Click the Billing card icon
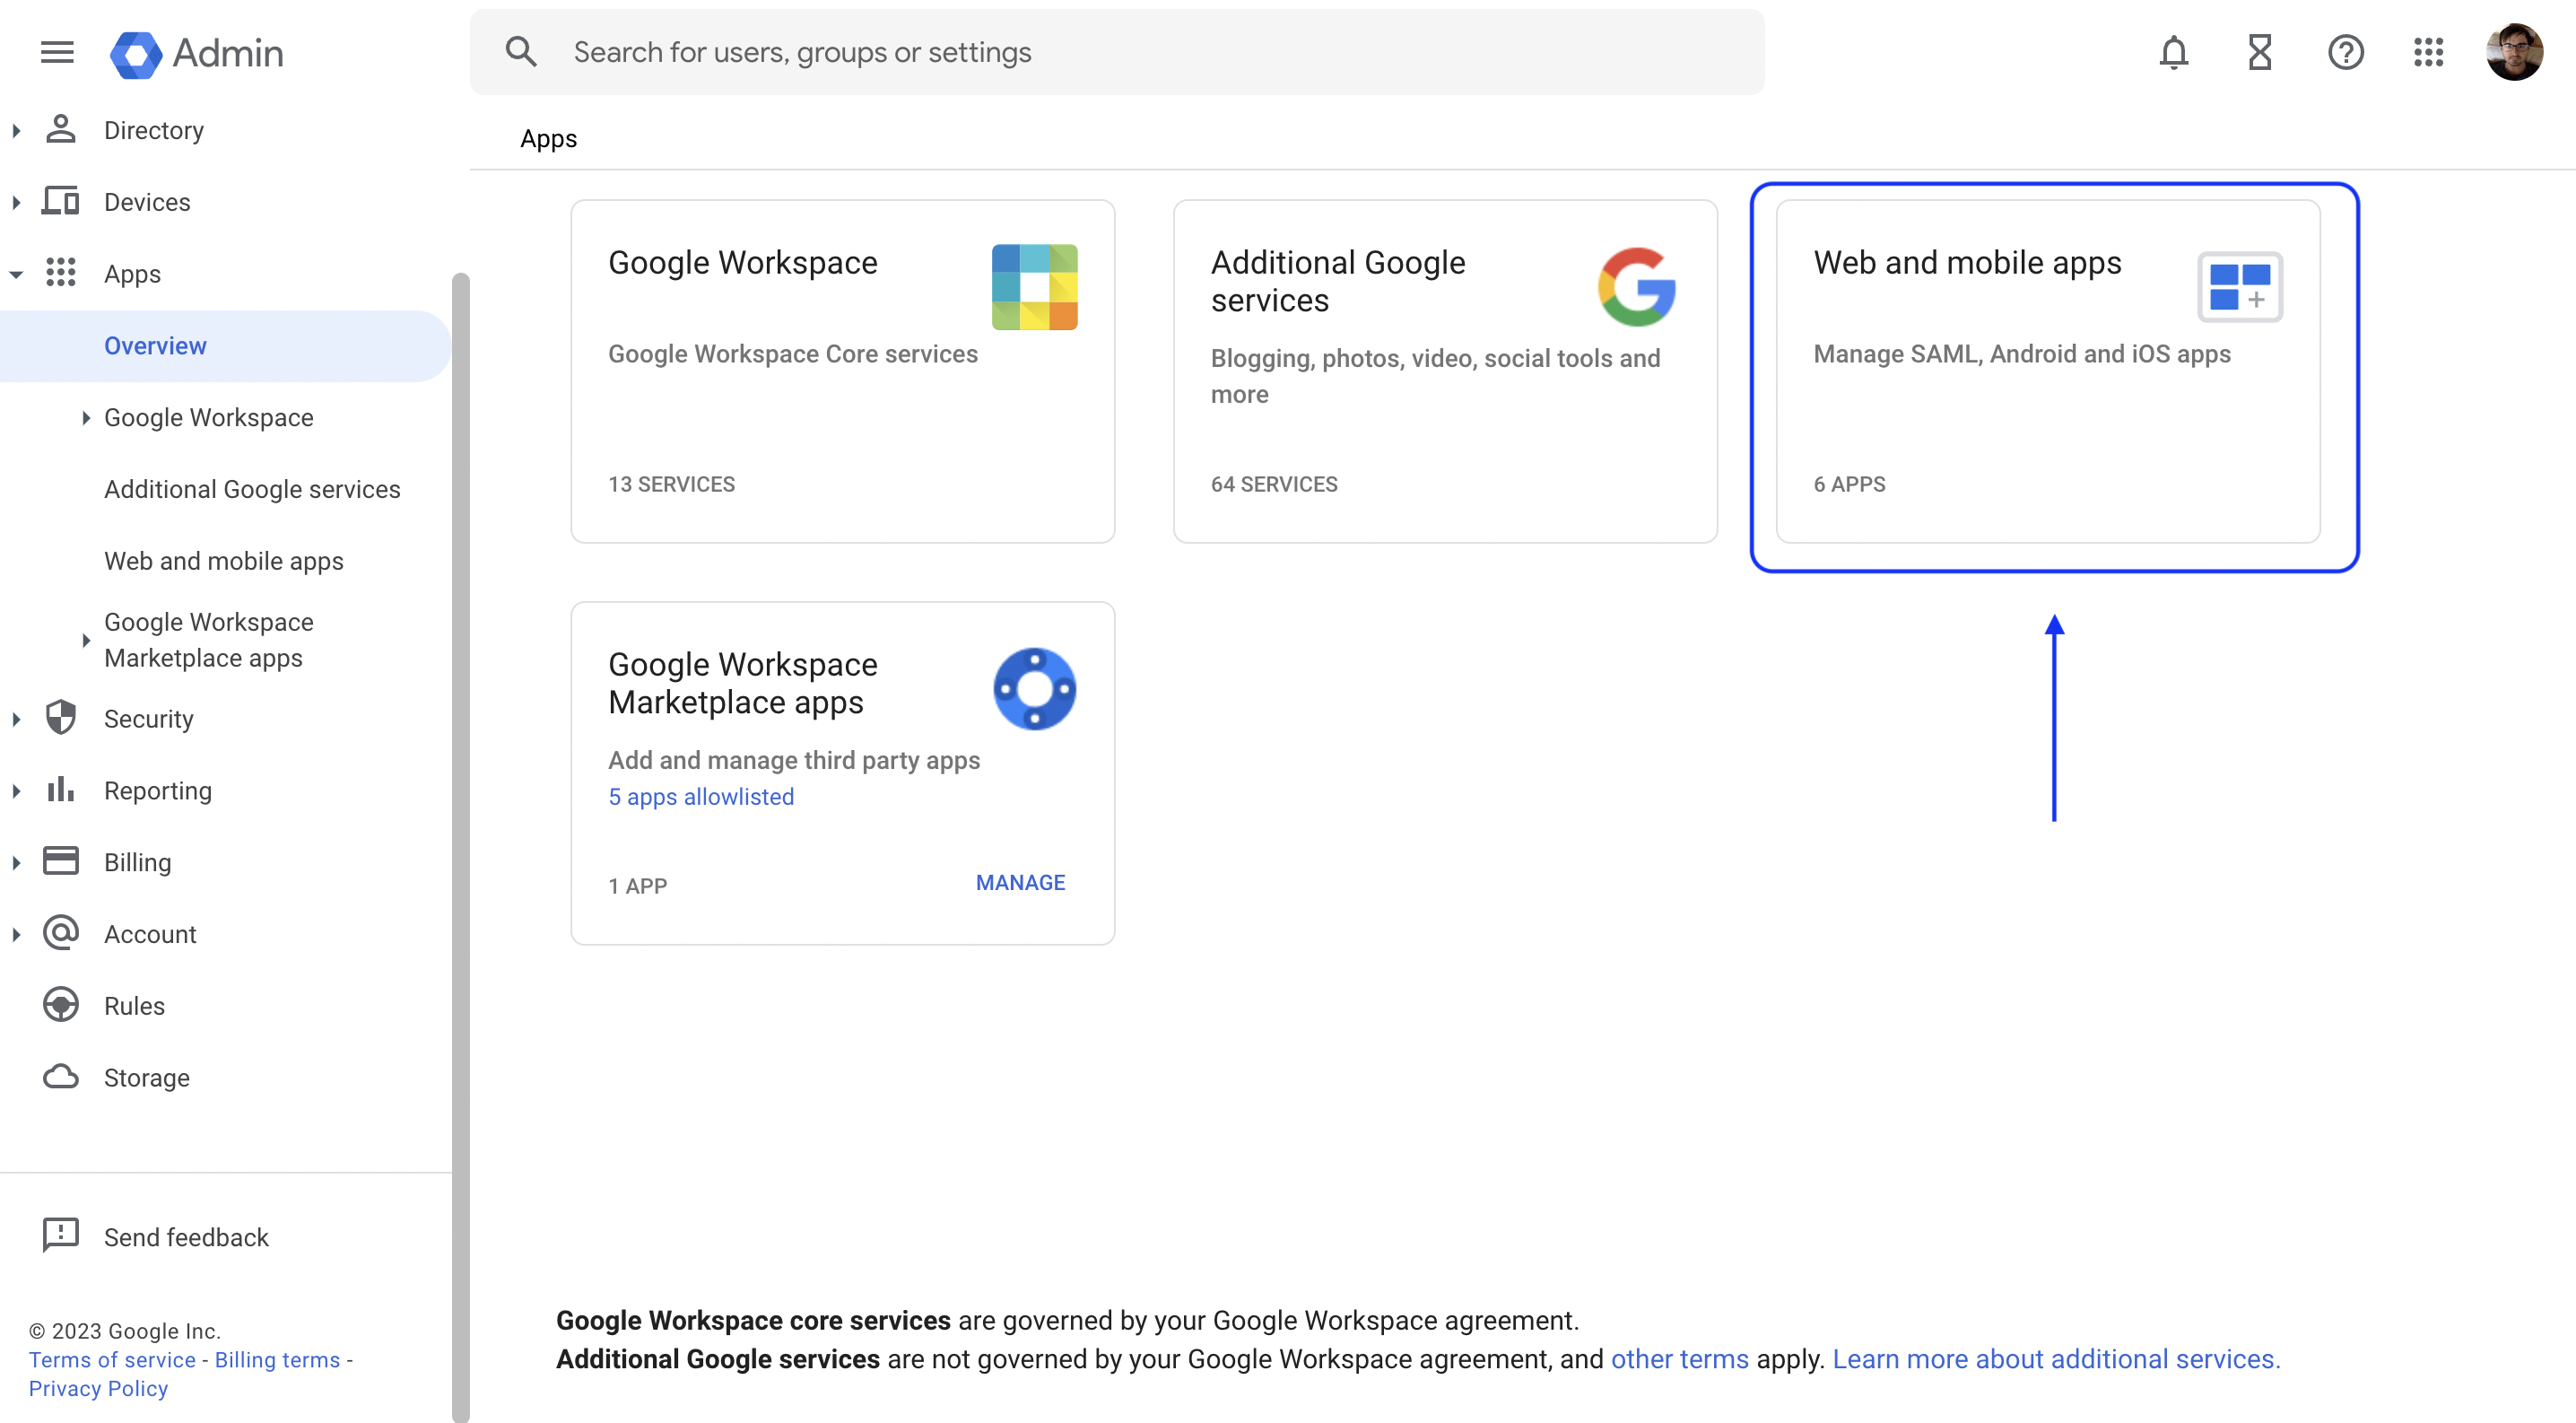The image size is (2576, 1423). click(x=61, y=861)
